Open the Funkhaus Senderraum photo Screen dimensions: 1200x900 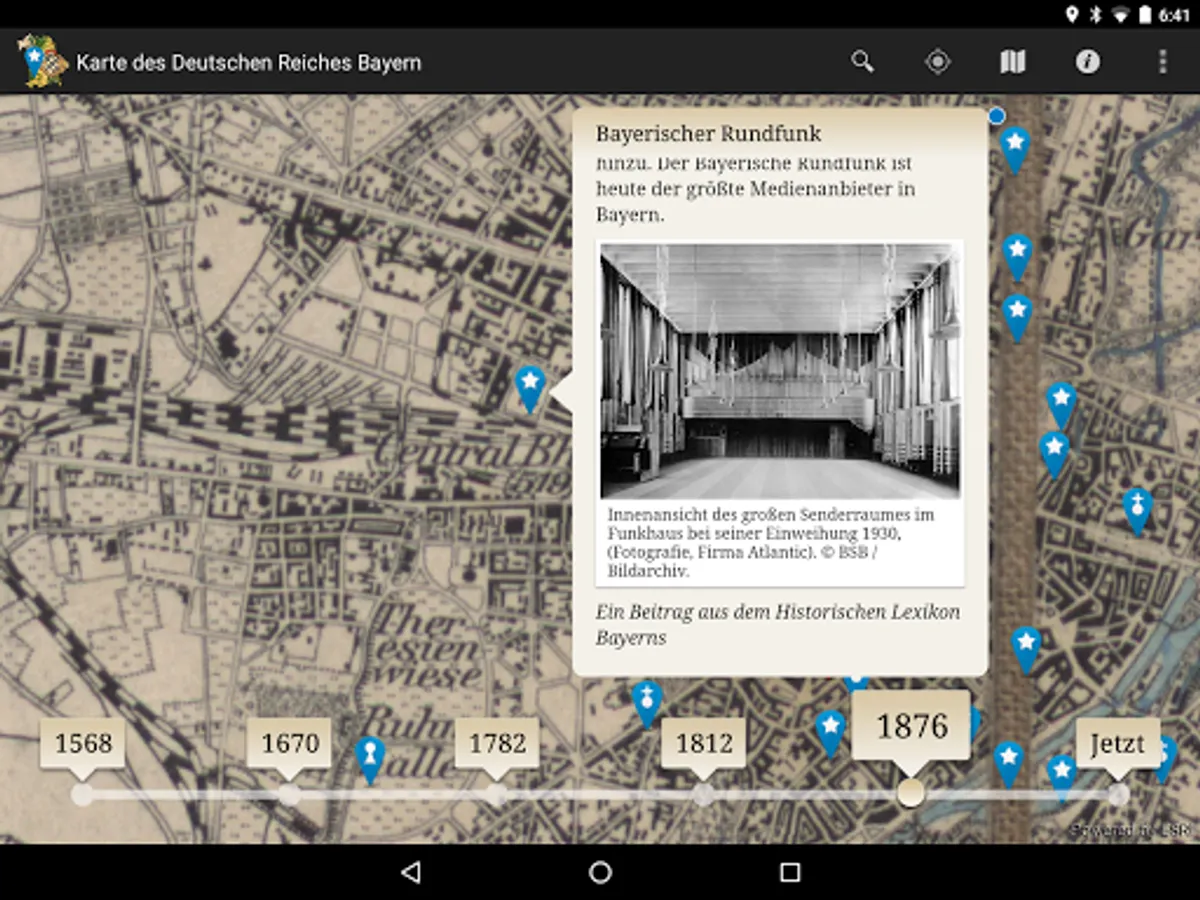tap(780, 370)
